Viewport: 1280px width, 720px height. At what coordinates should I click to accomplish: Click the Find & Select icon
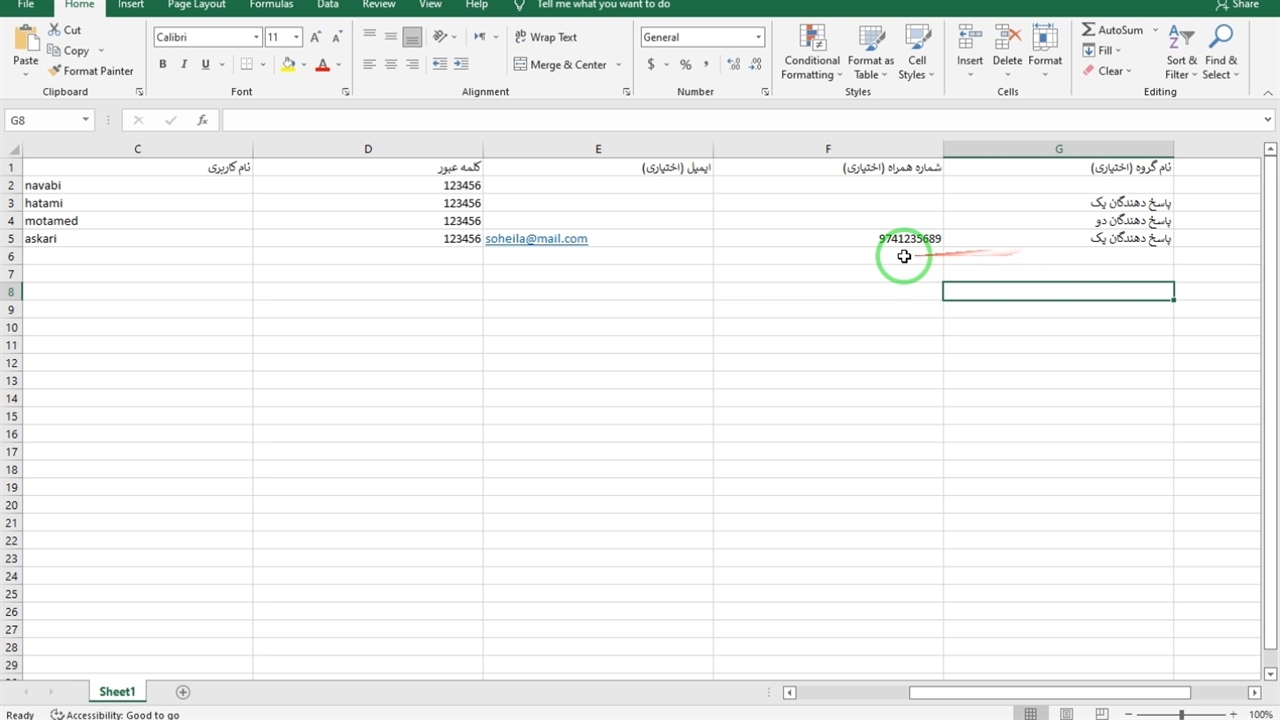coord(1220,39)
